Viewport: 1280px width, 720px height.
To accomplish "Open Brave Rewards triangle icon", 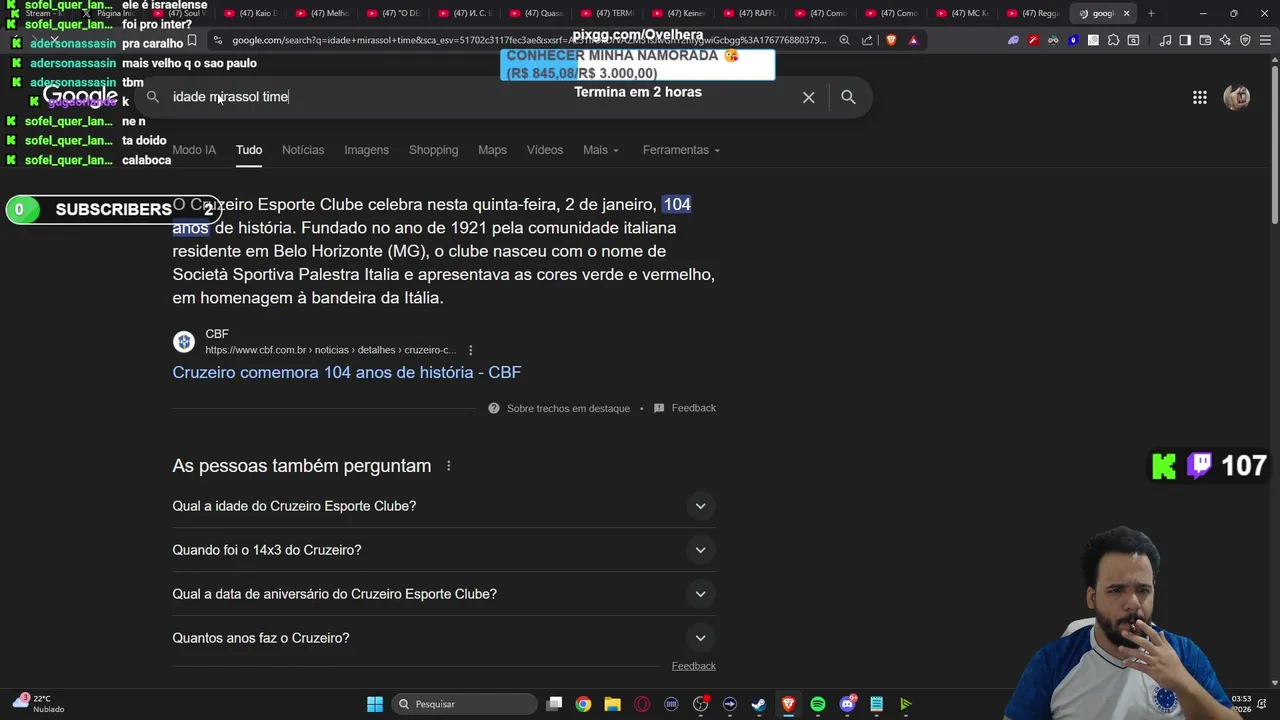I will coord(913,40).
